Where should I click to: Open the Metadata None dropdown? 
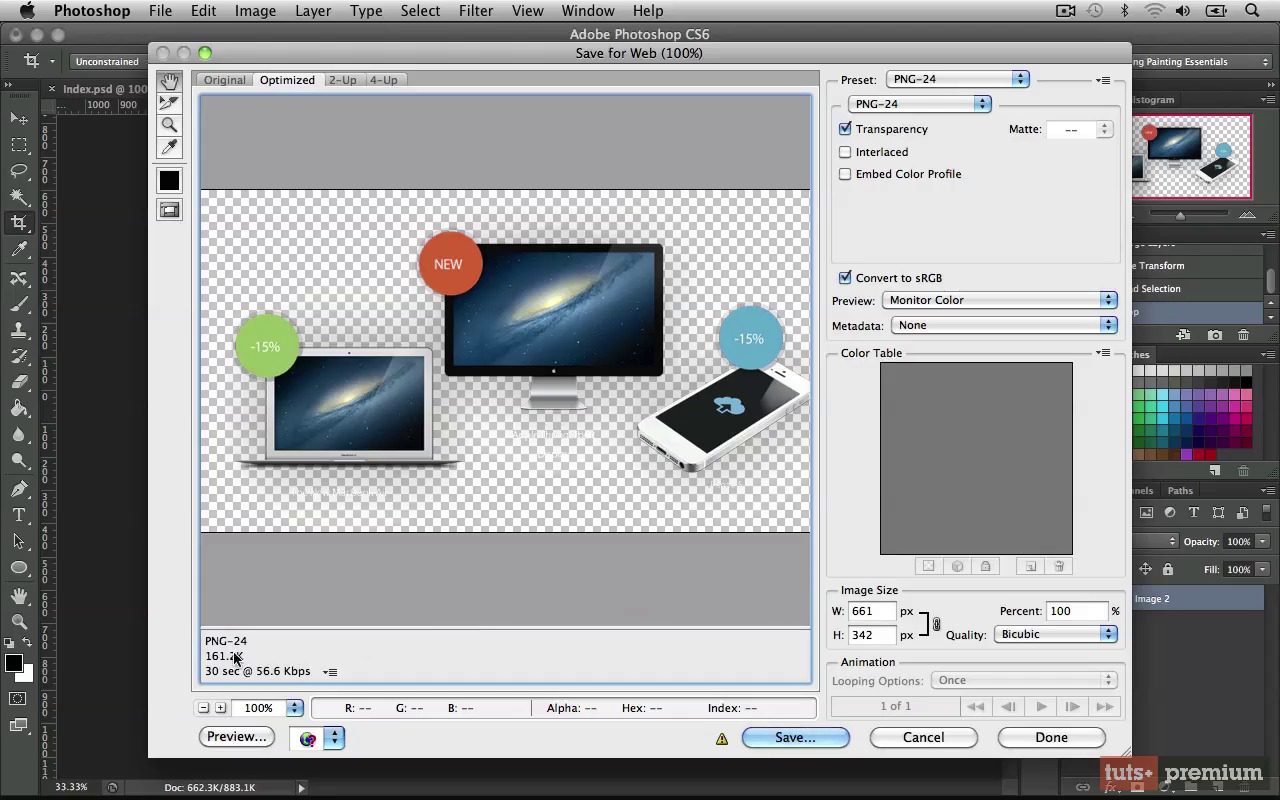(x=1002, y=325)
